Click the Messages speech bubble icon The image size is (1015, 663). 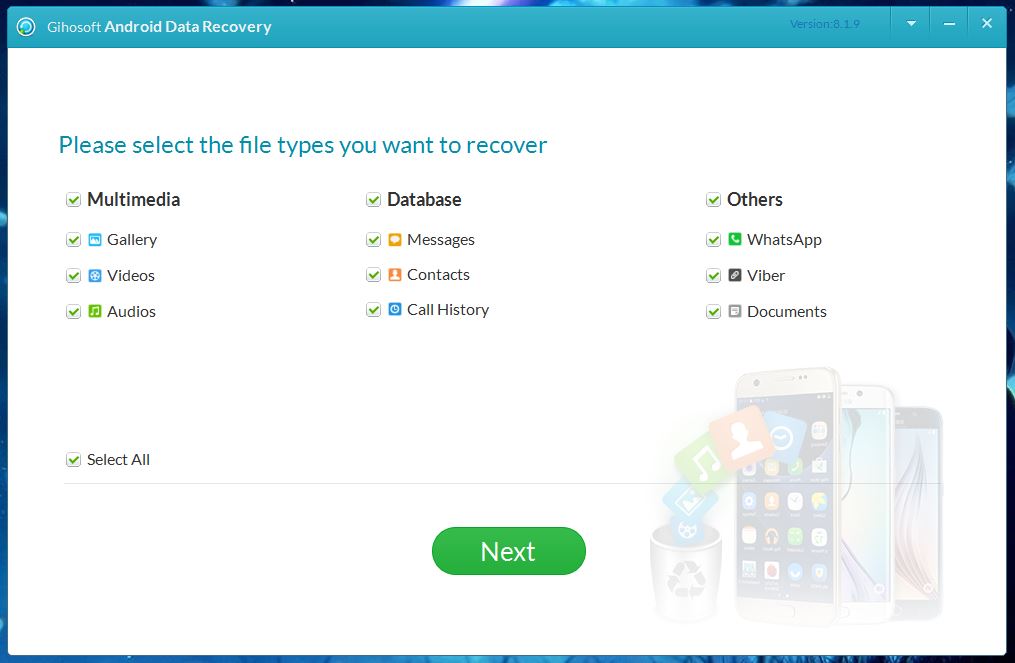[395, 240]
